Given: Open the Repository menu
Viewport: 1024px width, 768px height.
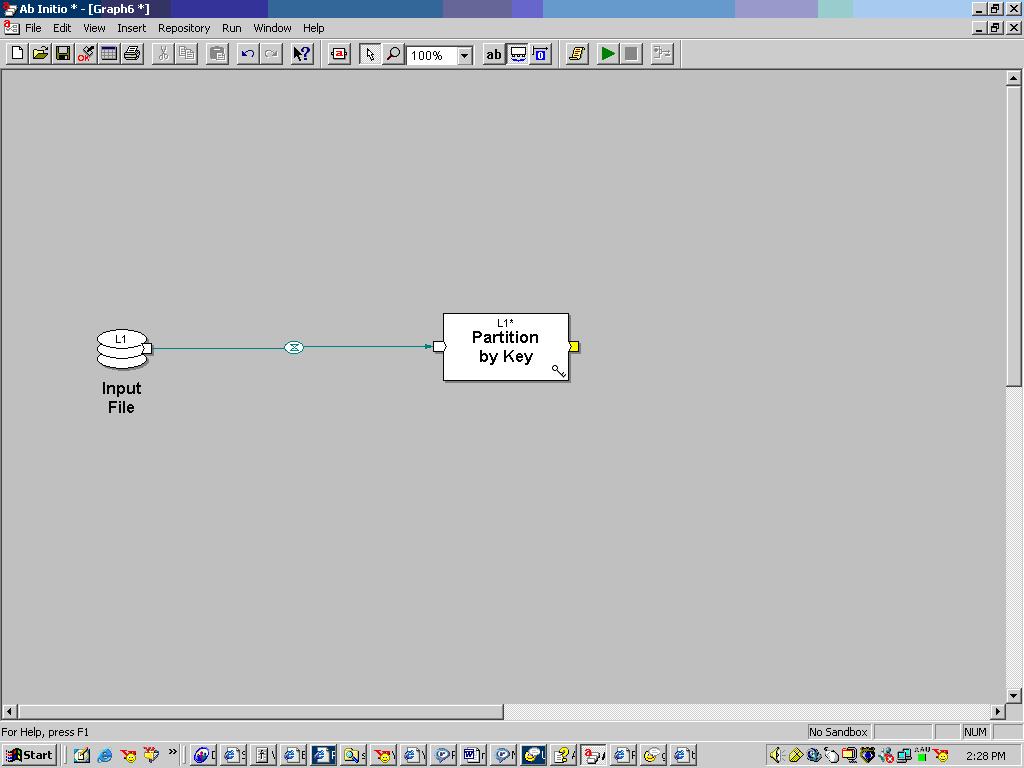Looking at the screenshot, I should [184, 28].
